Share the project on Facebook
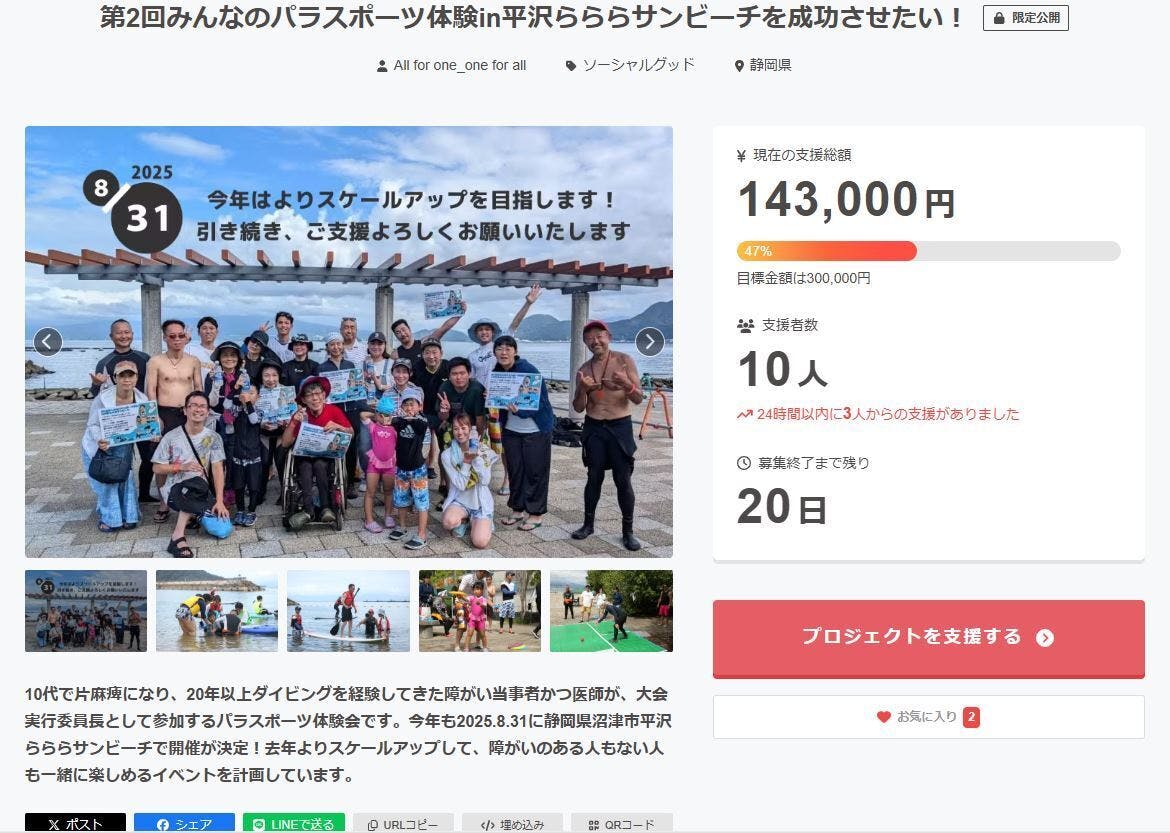 (x=184, y=824)
